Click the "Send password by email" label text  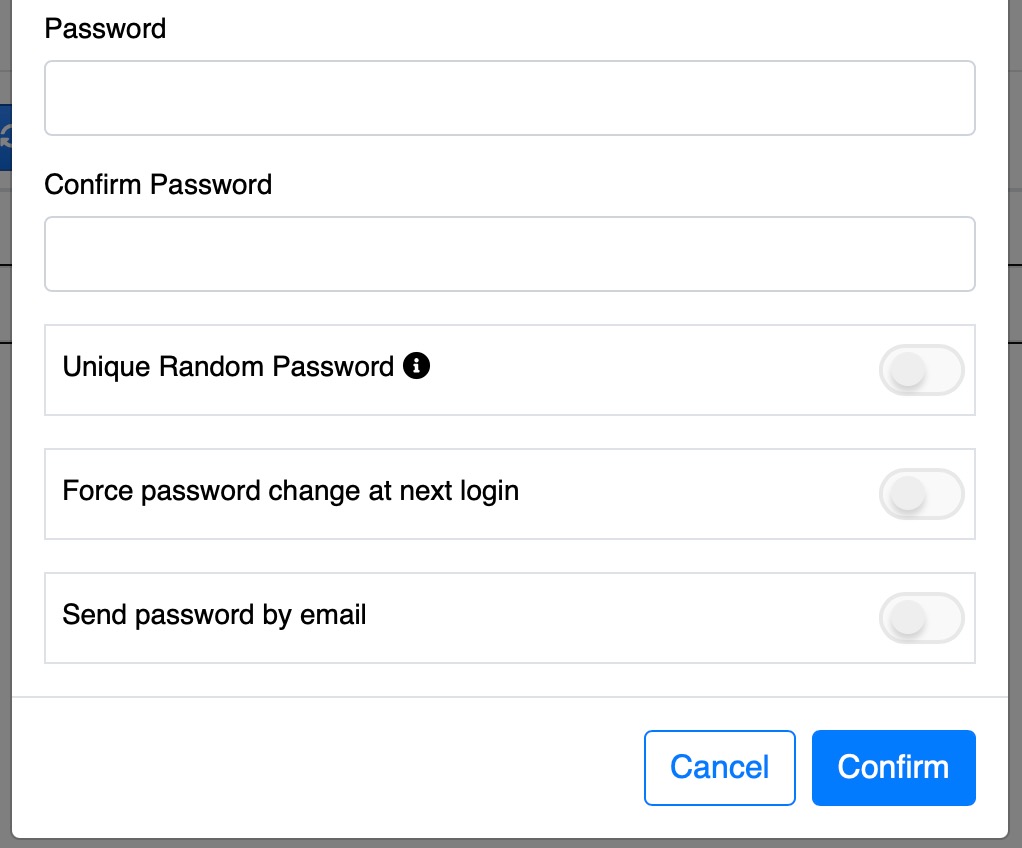(x=214, y=615)
